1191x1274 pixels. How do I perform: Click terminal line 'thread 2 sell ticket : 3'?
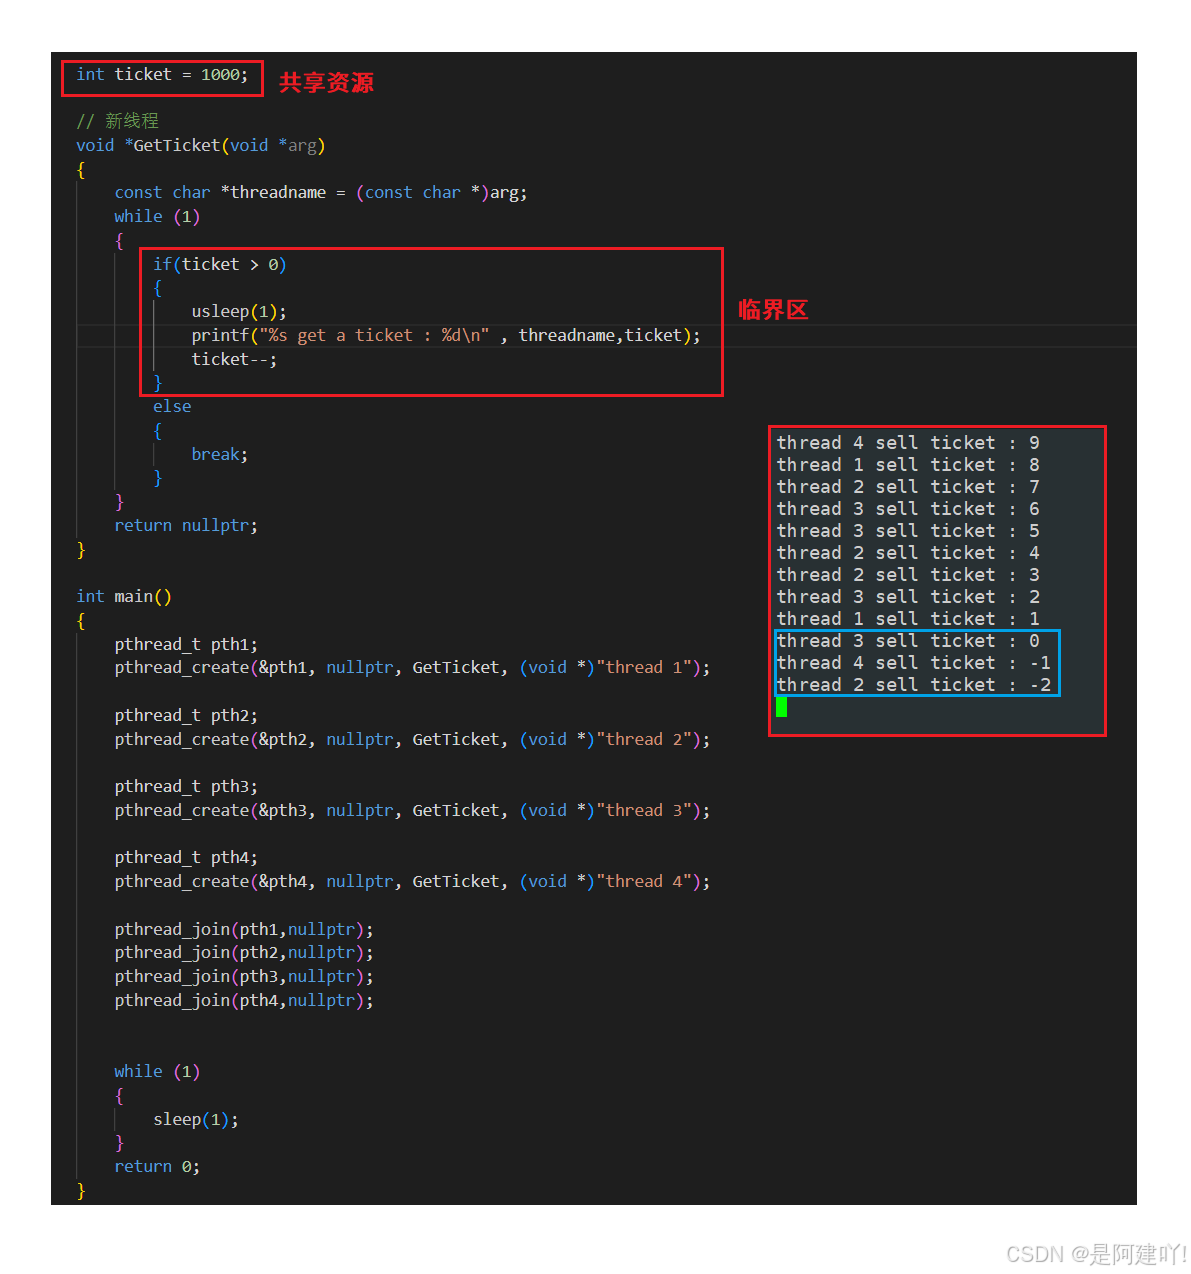[908, 574]
